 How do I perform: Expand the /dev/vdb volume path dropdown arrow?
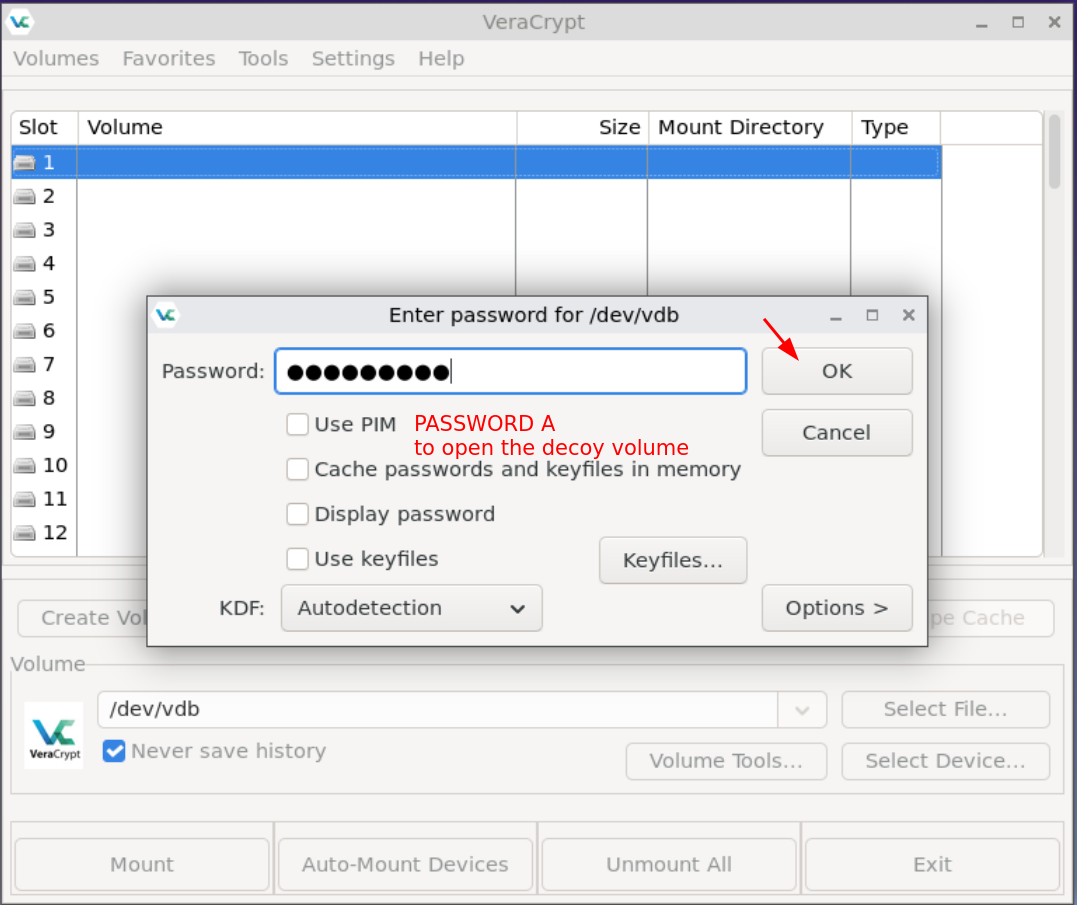pos(802,710)
